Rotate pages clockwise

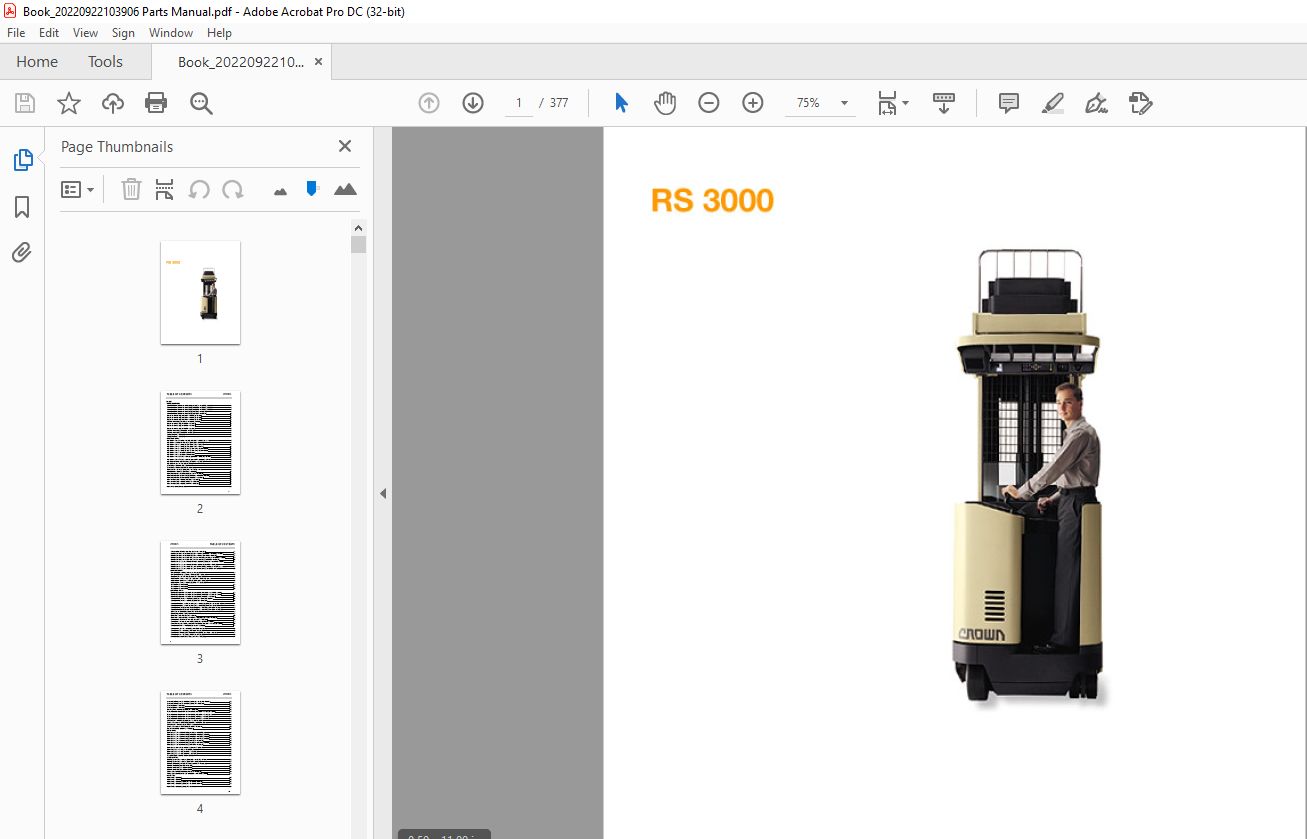tap(233, 189)
